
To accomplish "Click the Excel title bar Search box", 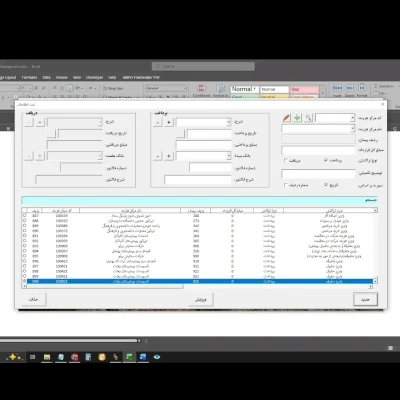I will [203, 66].
